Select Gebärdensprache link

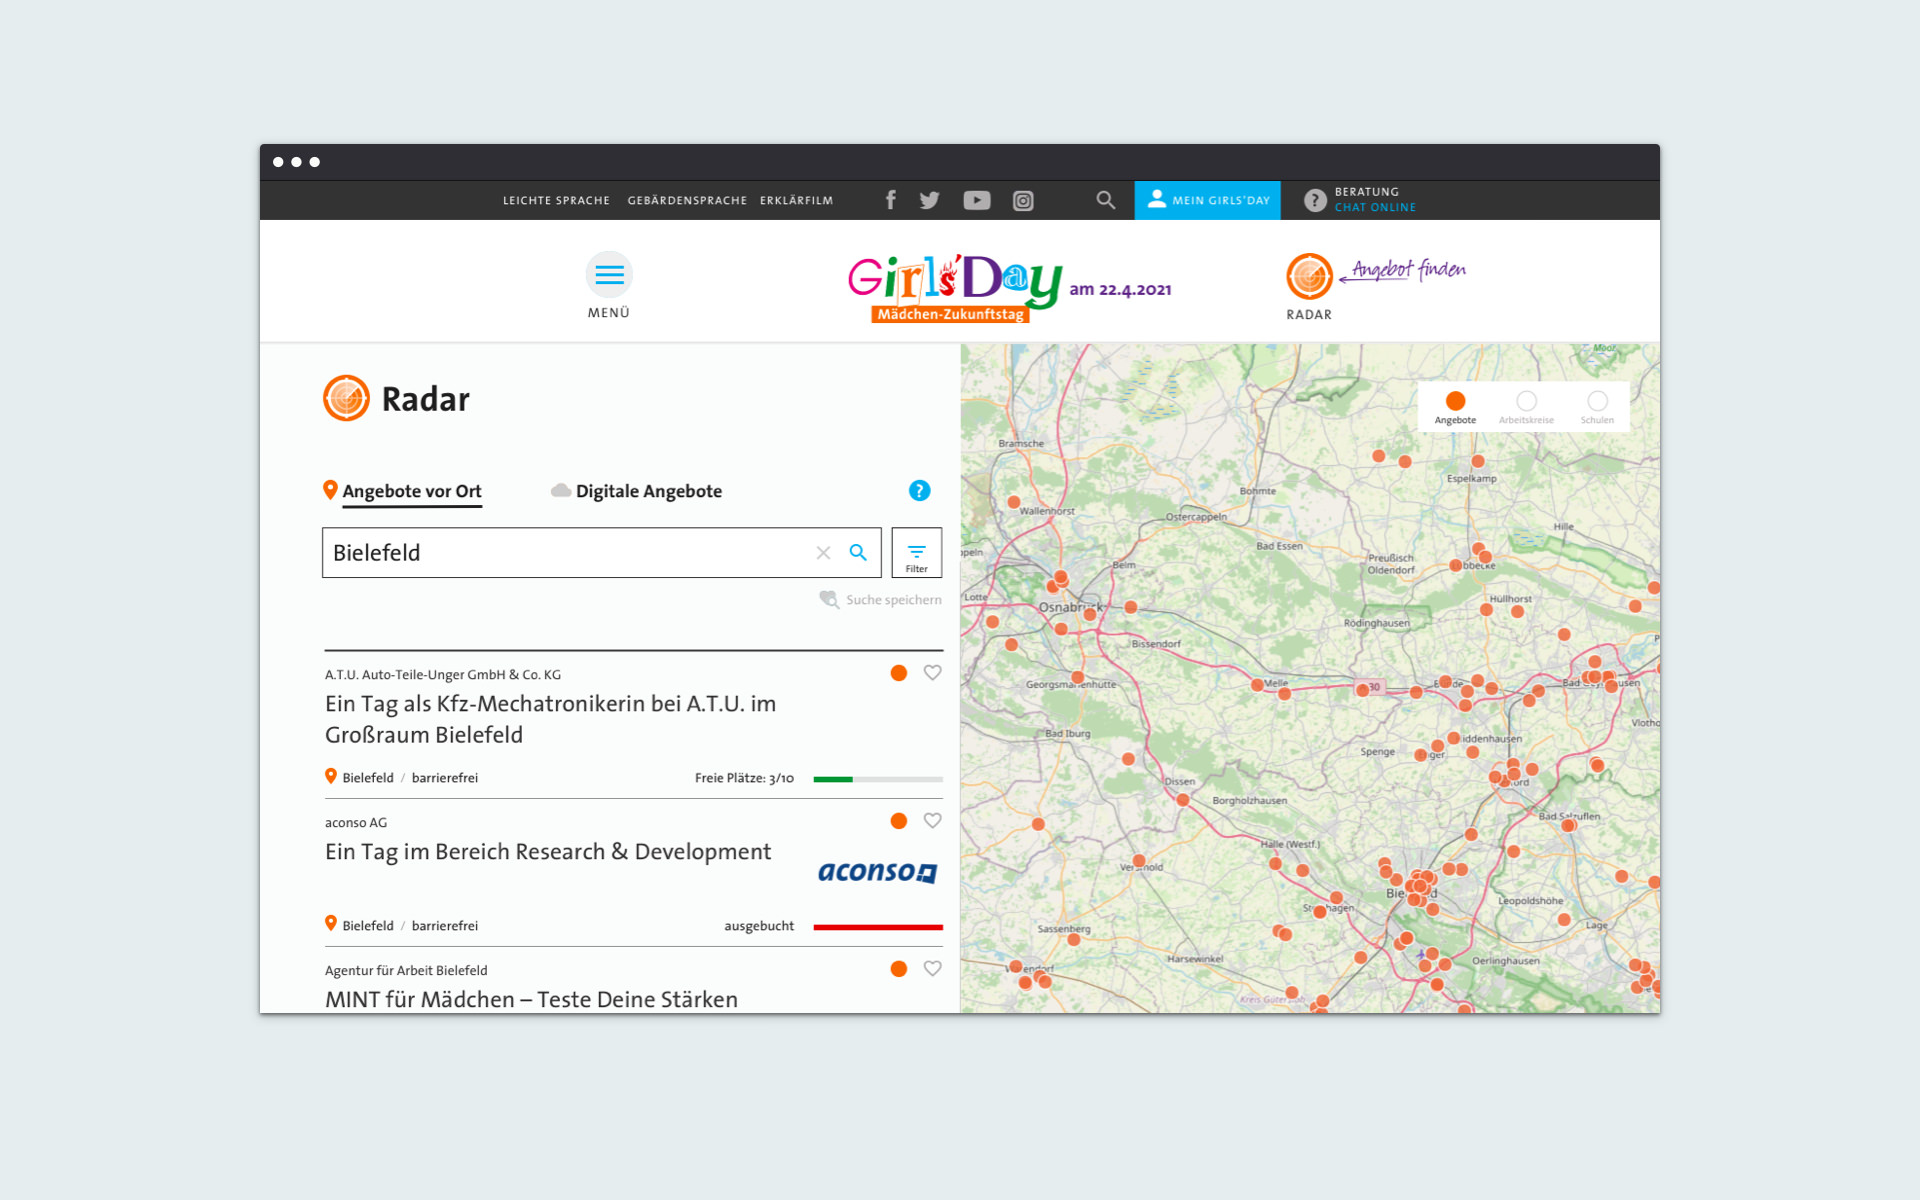(x=687, y=201)
